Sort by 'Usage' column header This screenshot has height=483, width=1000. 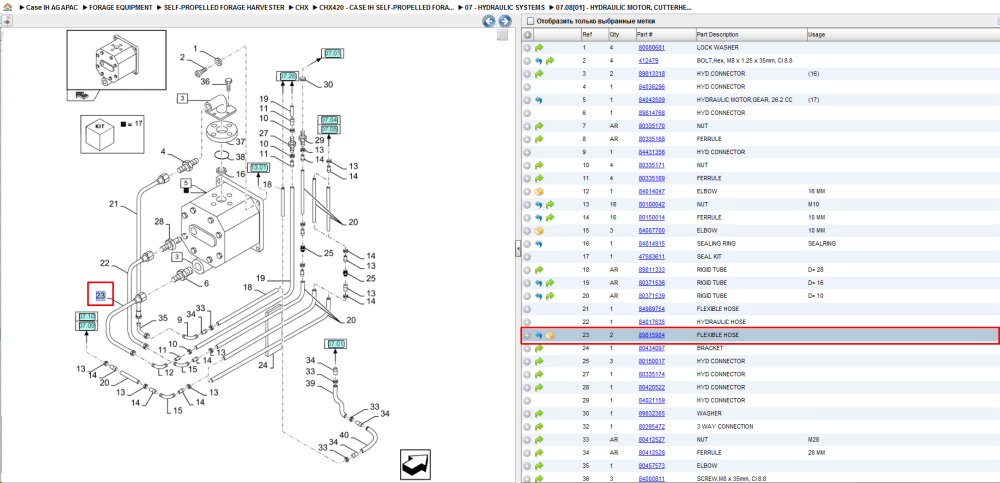coord(902,34)
